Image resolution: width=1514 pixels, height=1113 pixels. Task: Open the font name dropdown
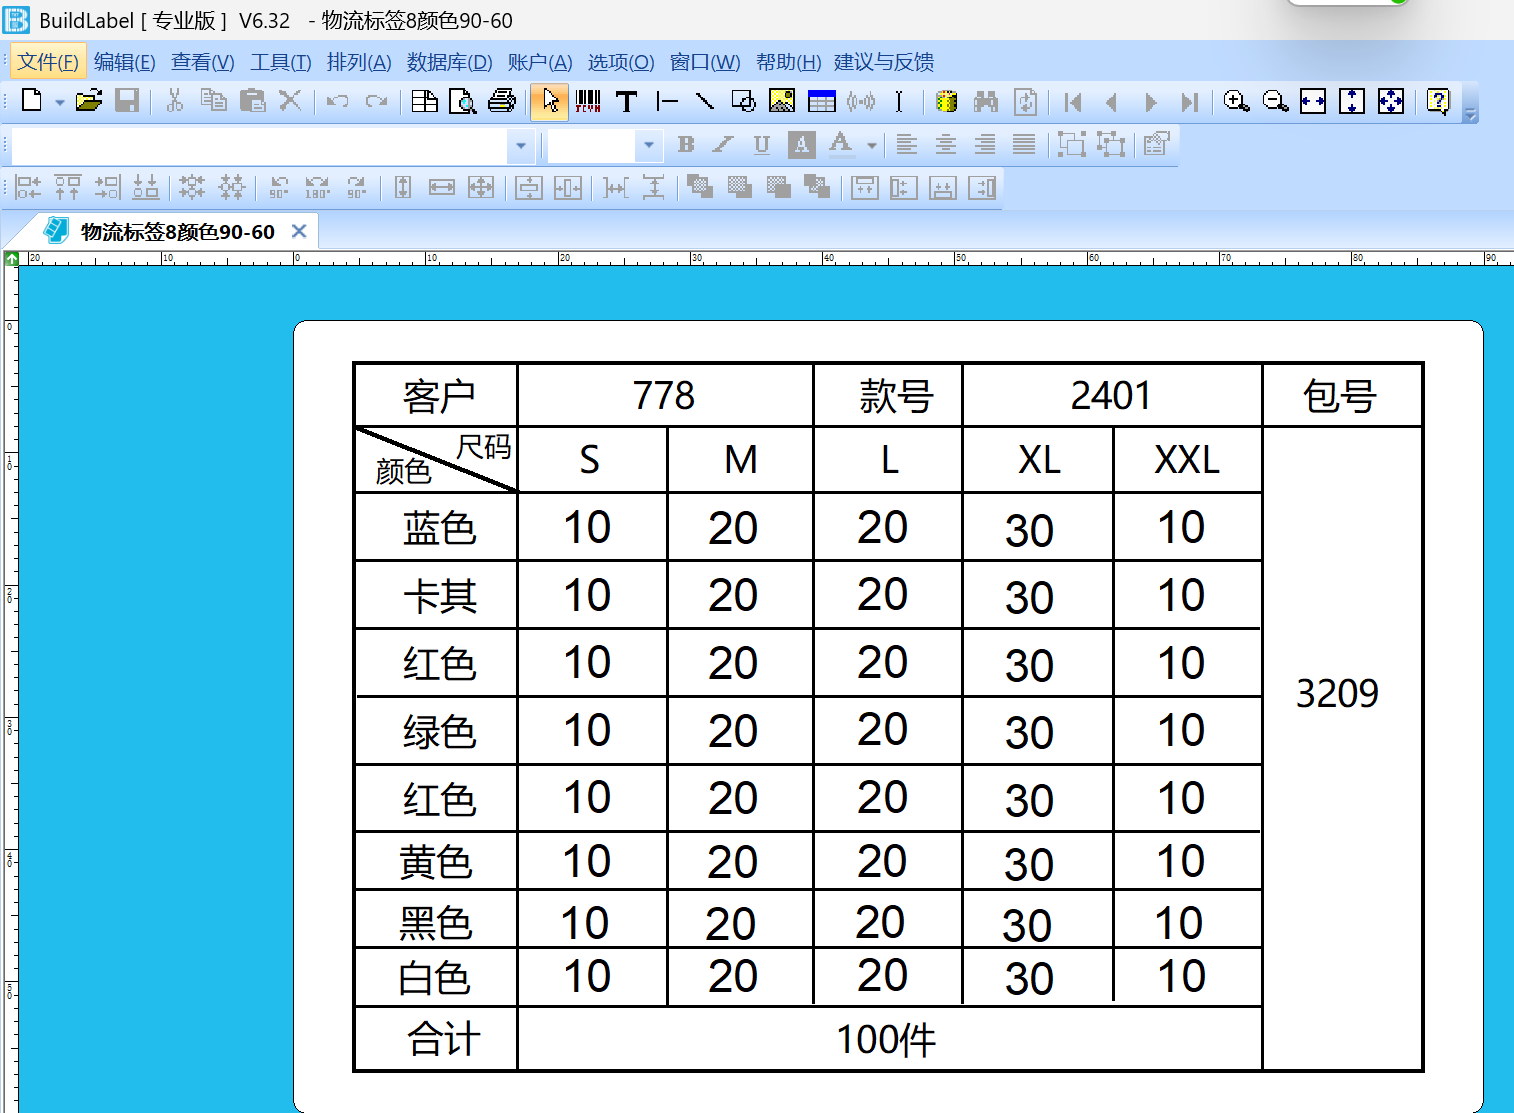[520, 146]
